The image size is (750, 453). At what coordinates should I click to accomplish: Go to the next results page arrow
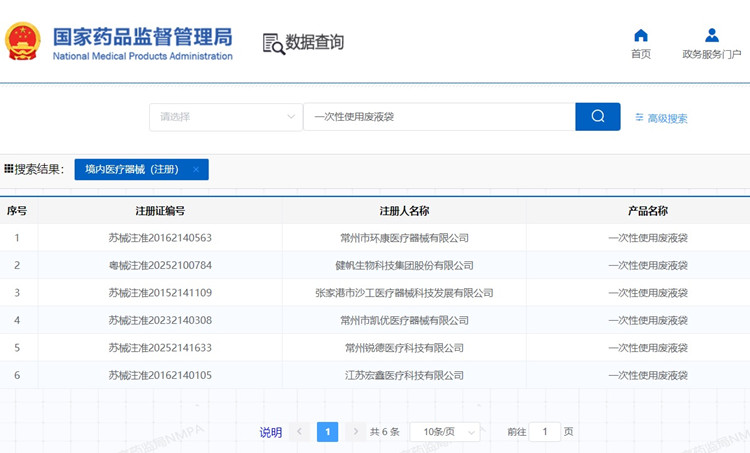(x=355, y=432)
